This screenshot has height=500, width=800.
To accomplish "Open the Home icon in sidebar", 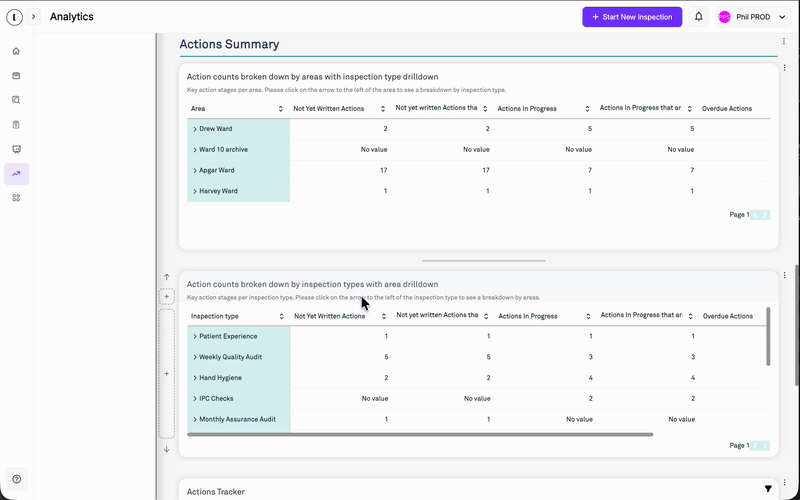I will [x=16, y=51].
